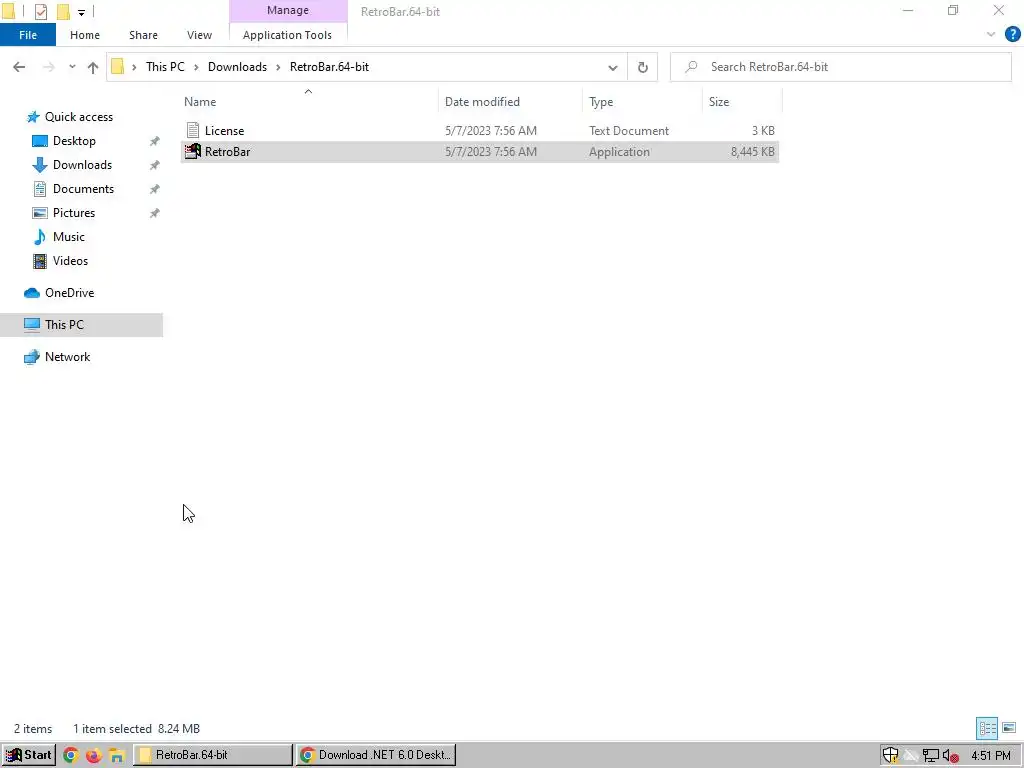
Task: Open Music in the navigation pane
Action: point(69,237)
